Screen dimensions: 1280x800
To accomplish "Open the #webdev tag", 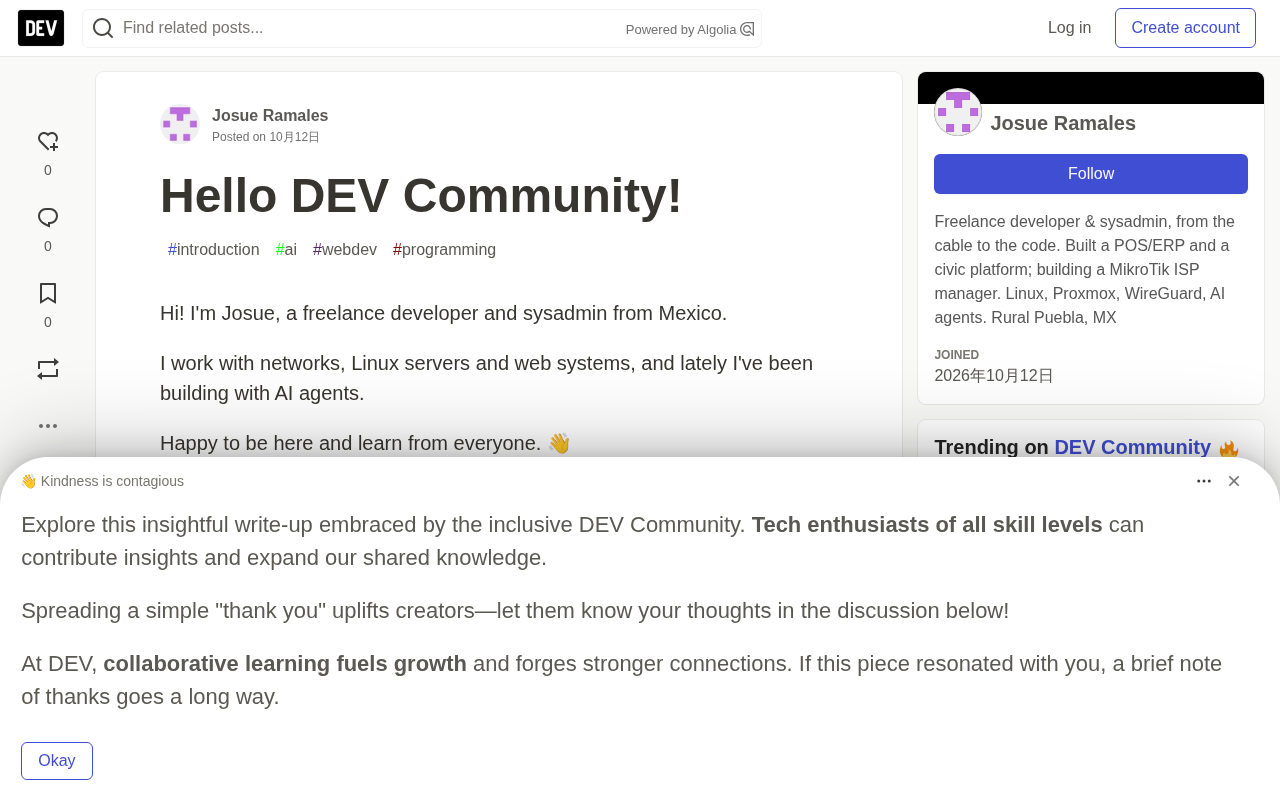I will click(345, 250).
